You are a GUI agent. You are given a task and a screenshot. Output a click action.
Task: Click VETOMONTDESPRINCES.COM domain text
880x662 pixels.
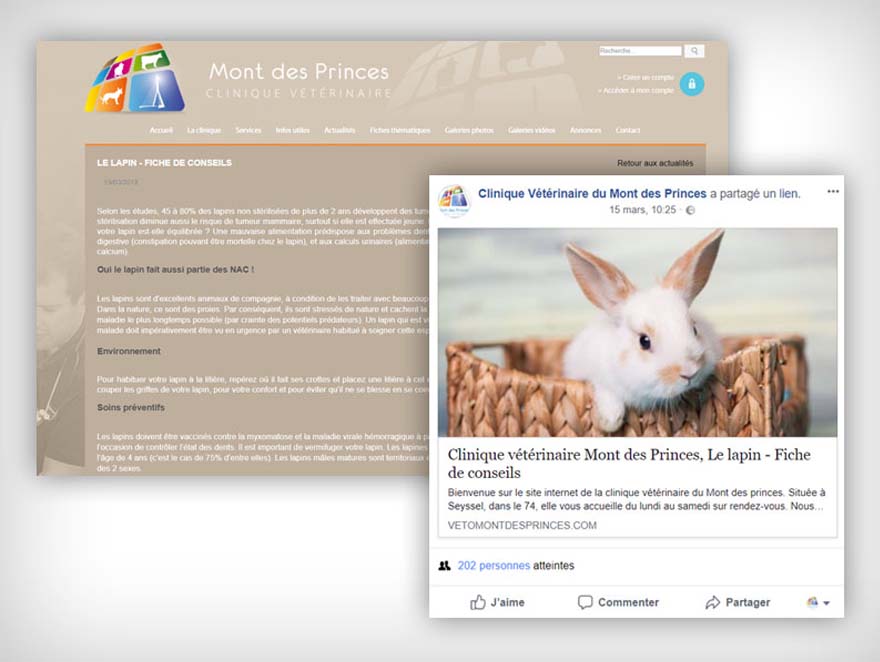click(522, 526)
